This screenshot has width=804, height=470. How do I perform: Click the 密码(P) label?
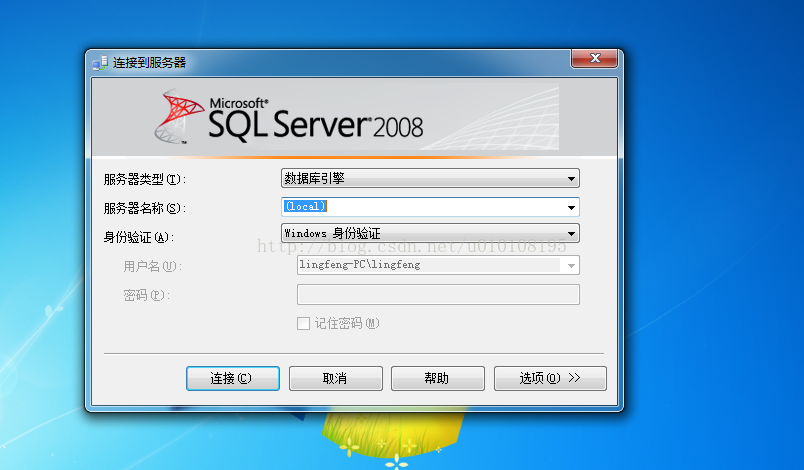pos(147,295)
